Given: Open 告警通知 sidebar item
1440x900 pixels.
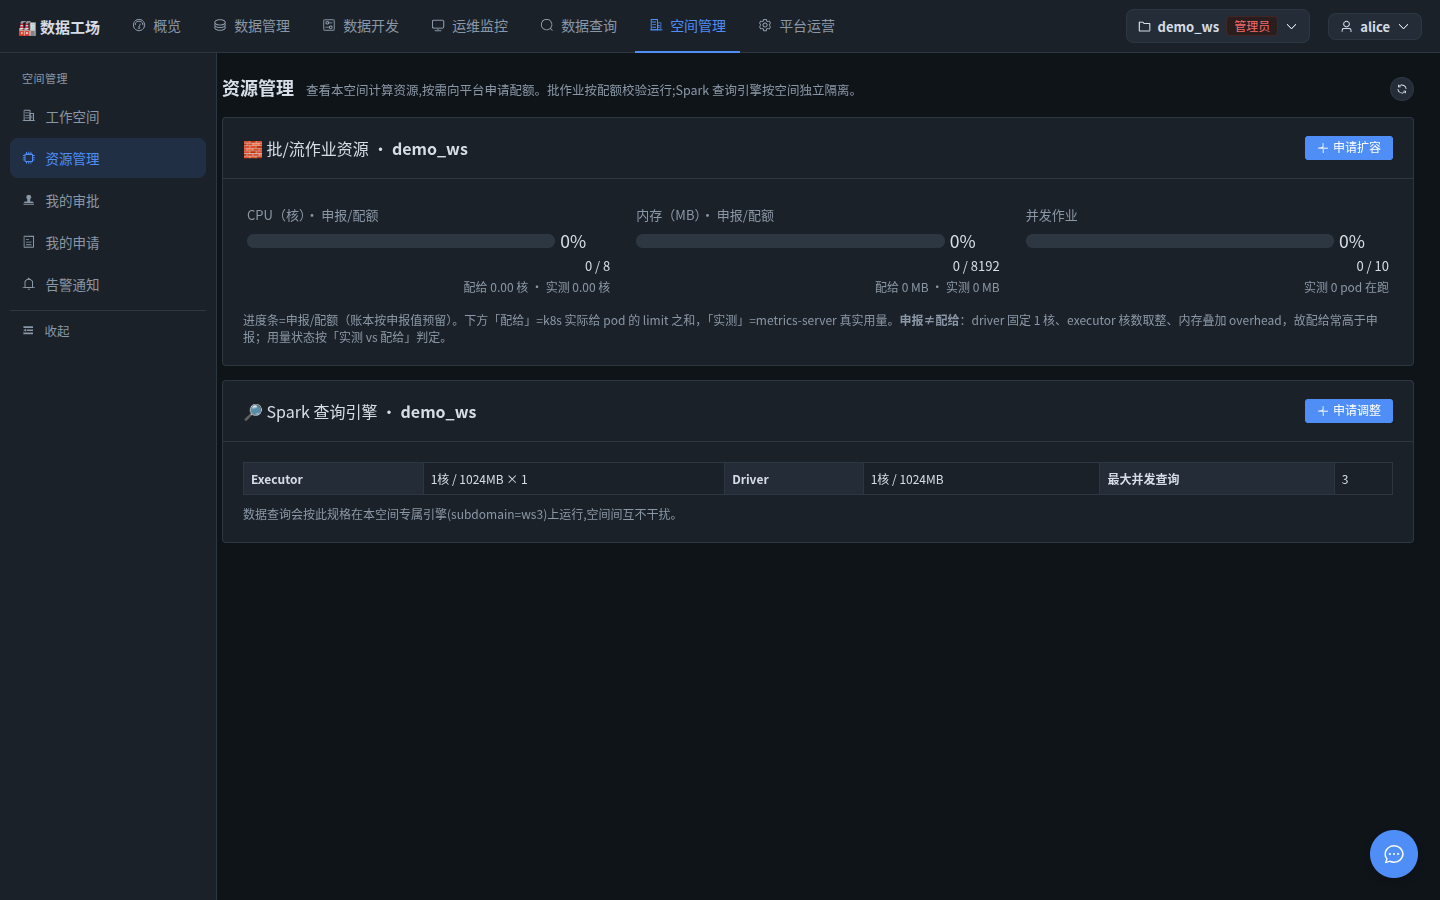Looking at the screenshot, I should tap(108, 285).
